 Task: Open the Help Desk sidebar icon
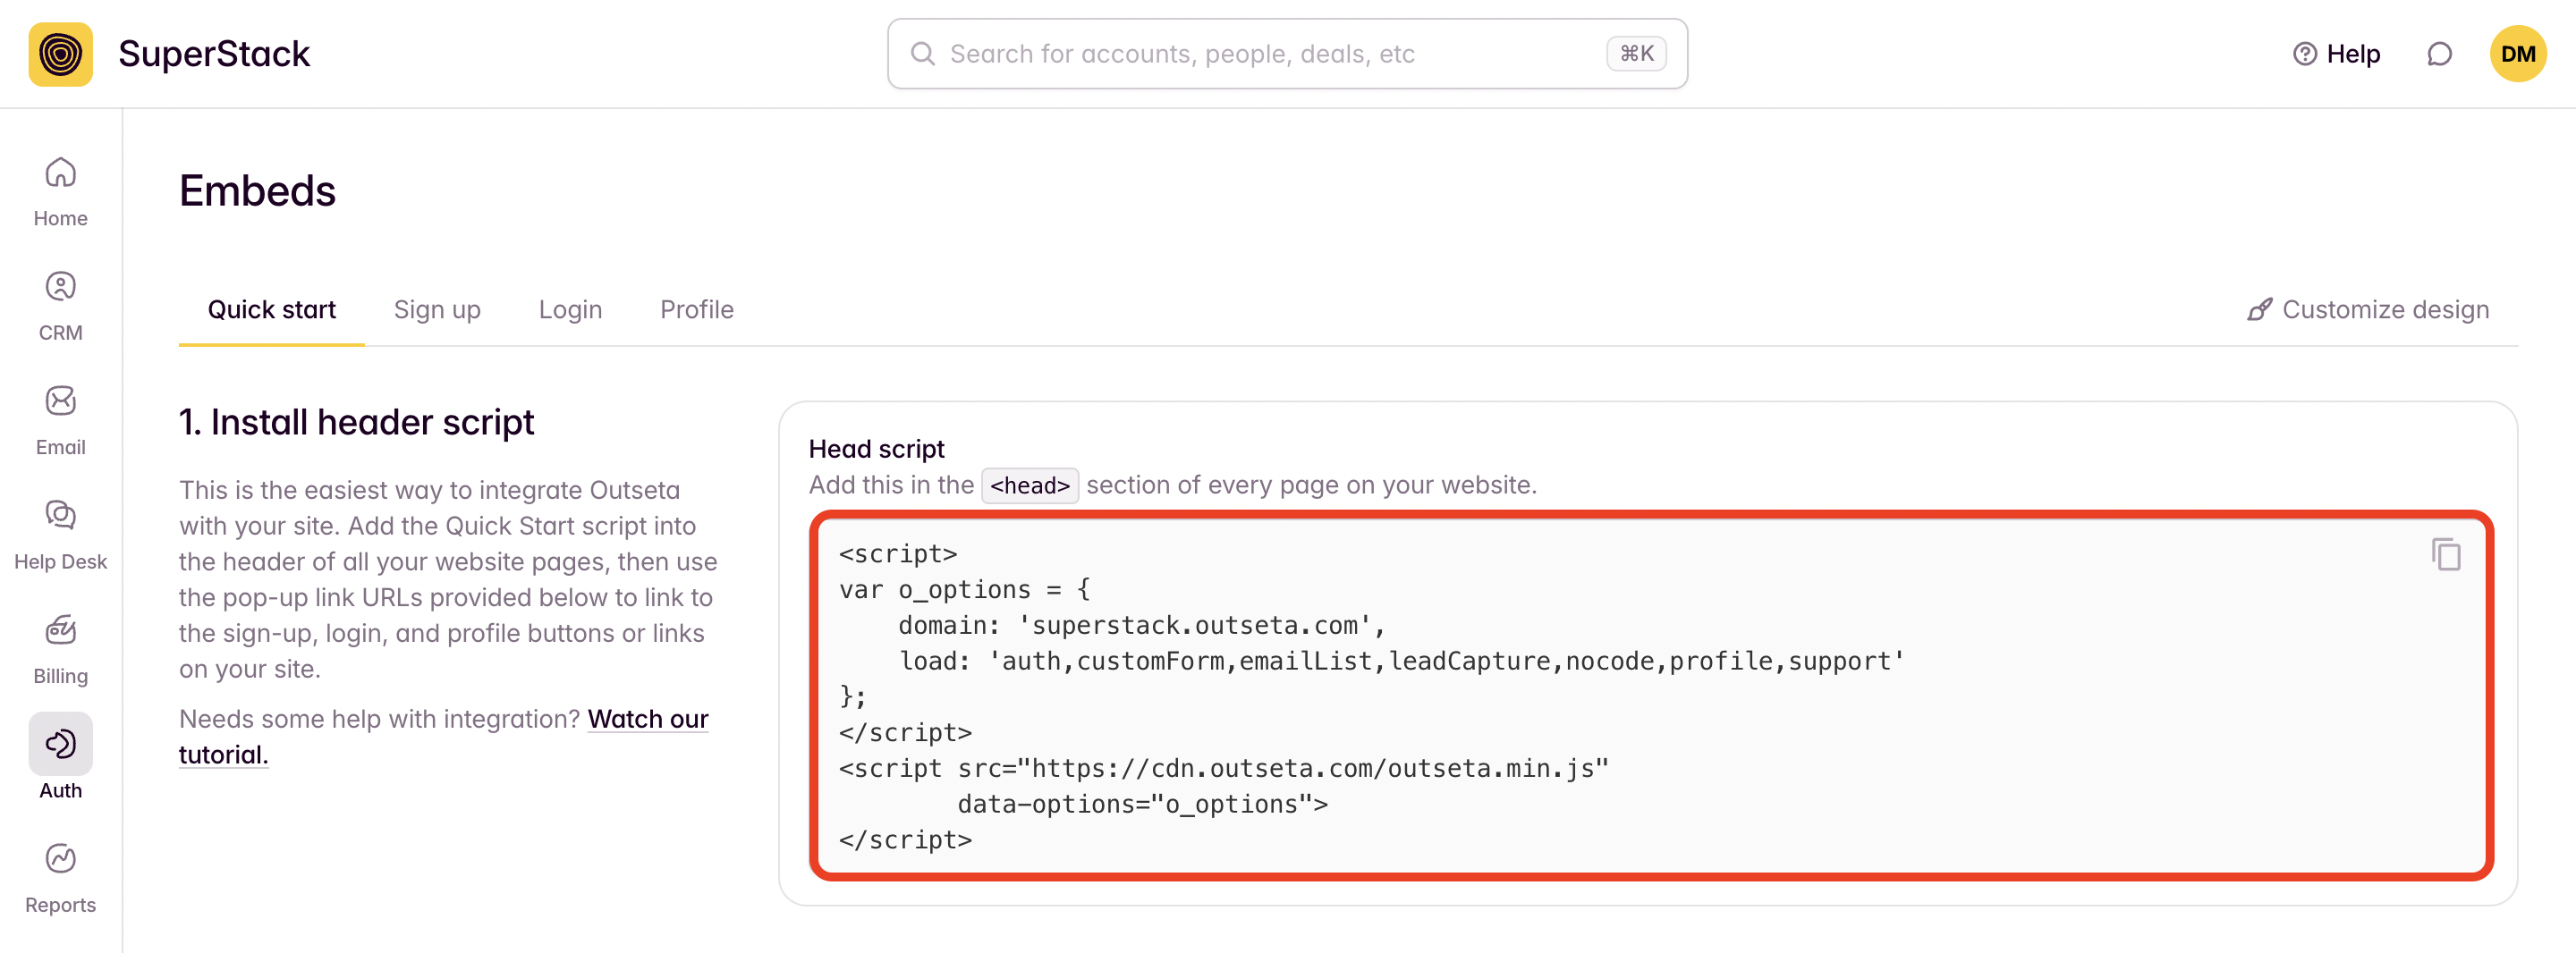point(60,515)
